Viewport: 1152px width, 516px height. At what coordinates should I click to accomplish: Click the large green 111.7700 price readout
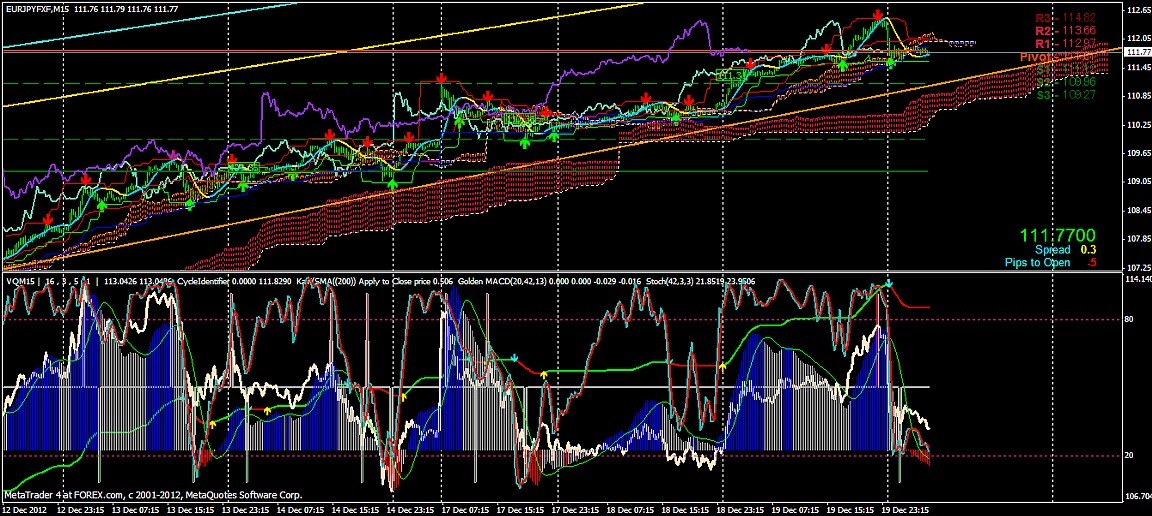click(1057, 236)
